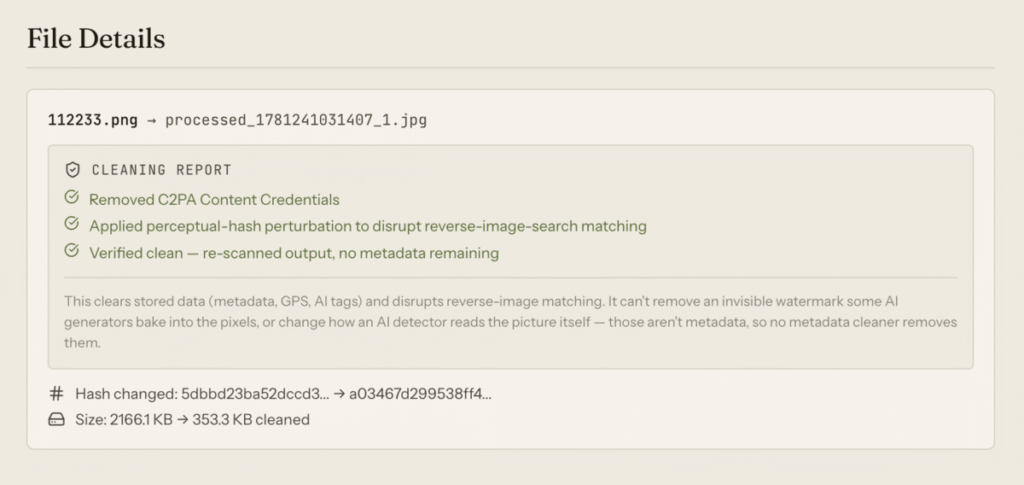The image size is (1024, 485).
Task: Click the Size 2166.1 KB to 353.3 KB line
Action: [x=192, y=420]
